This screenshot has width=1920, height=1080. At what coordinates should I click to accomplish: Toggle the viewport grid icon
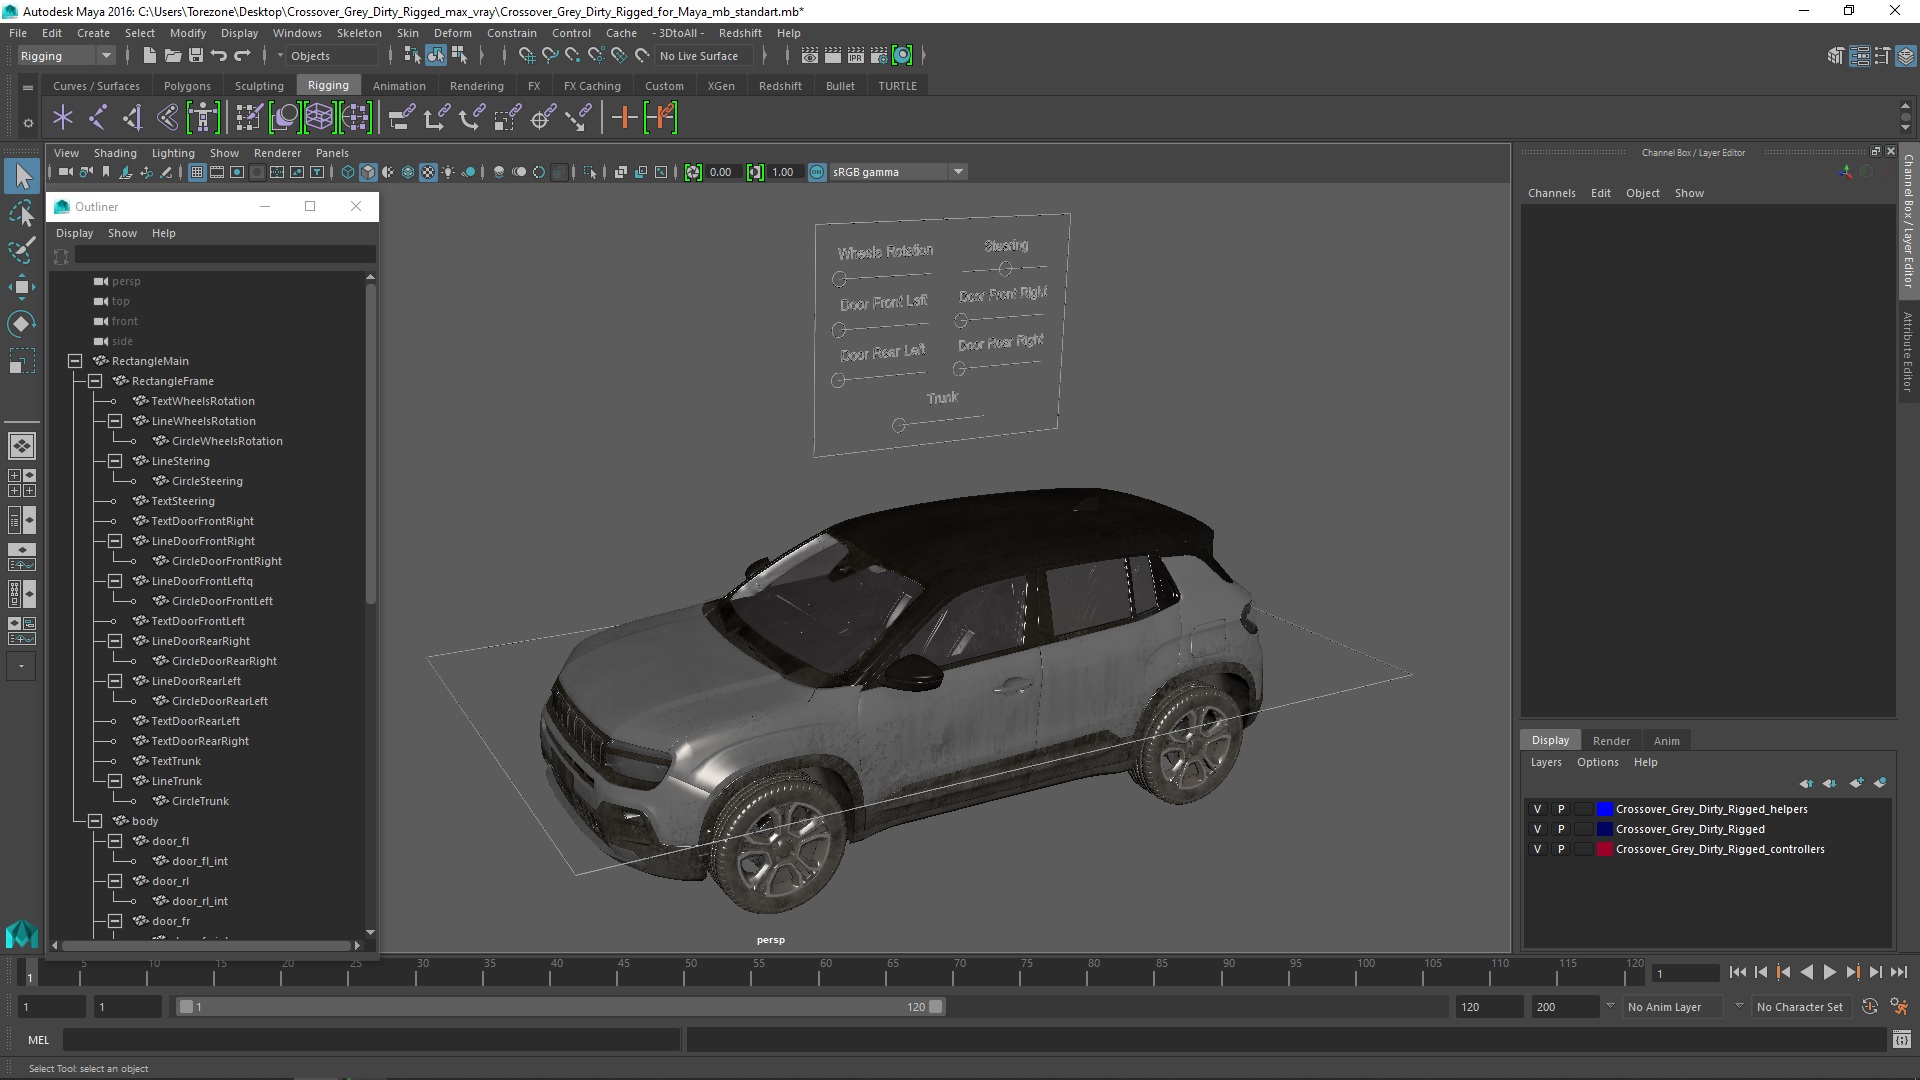point(197,172)
